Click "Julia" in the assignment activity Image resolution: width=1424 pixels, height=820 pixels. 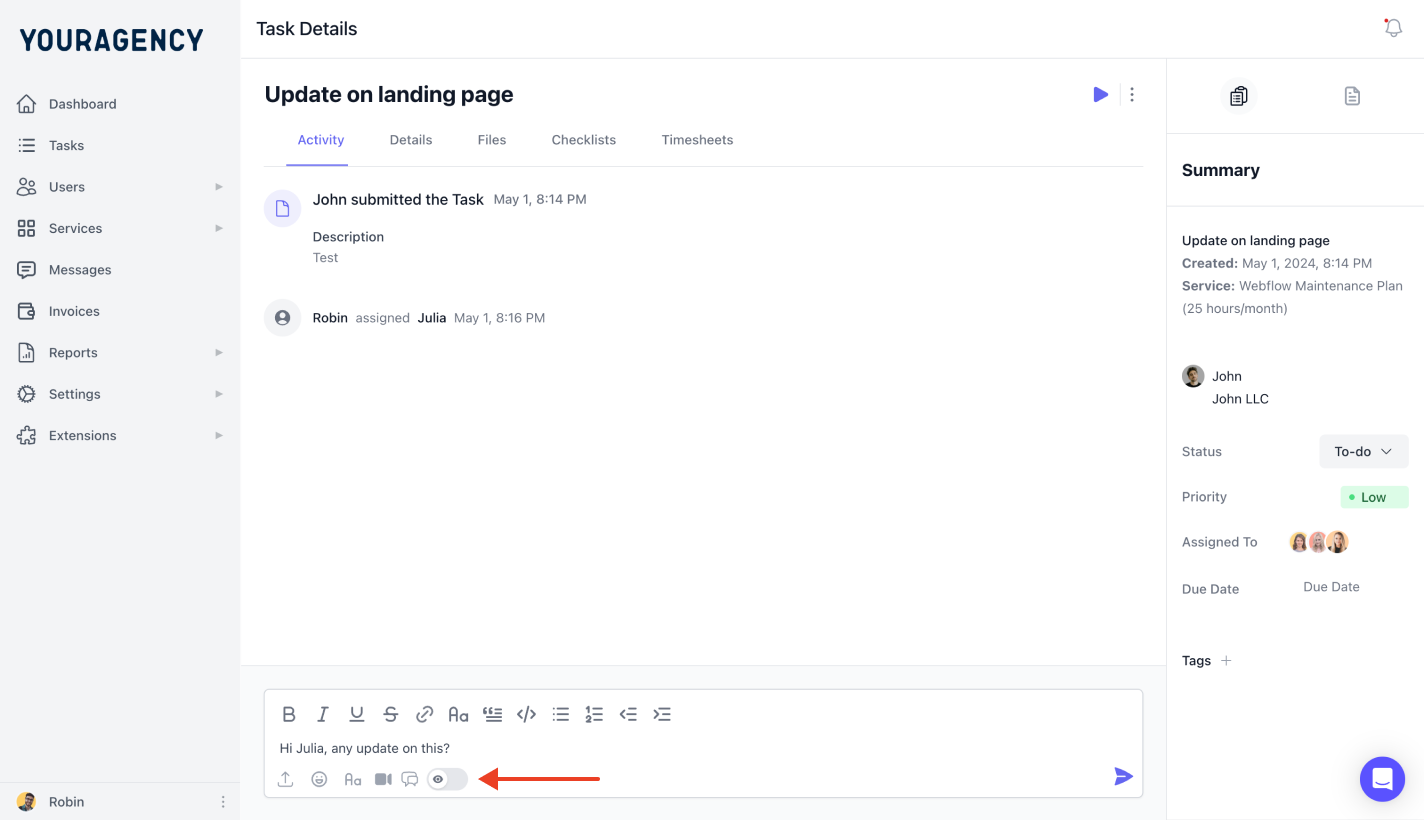click(x=432, y=318)
